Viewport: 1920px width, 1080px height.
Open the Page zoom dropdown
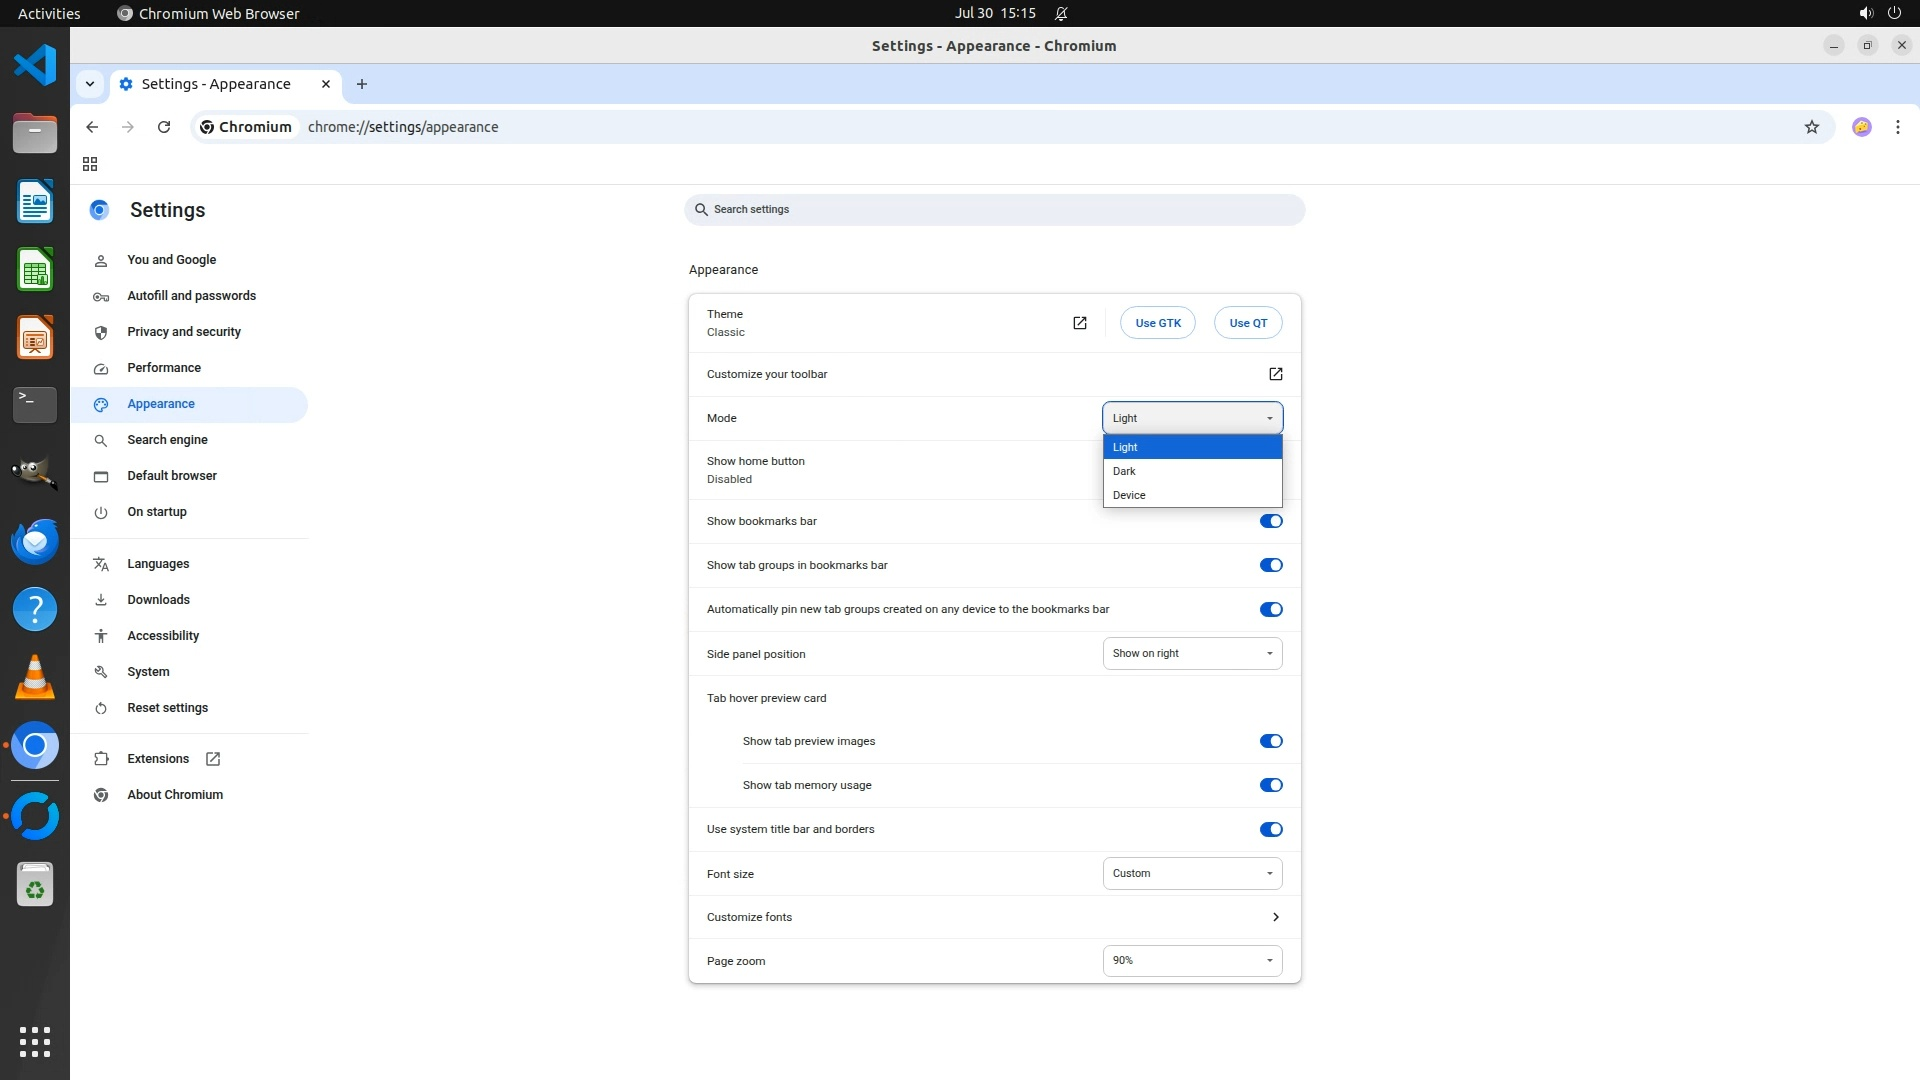[x=1192, y=961]
